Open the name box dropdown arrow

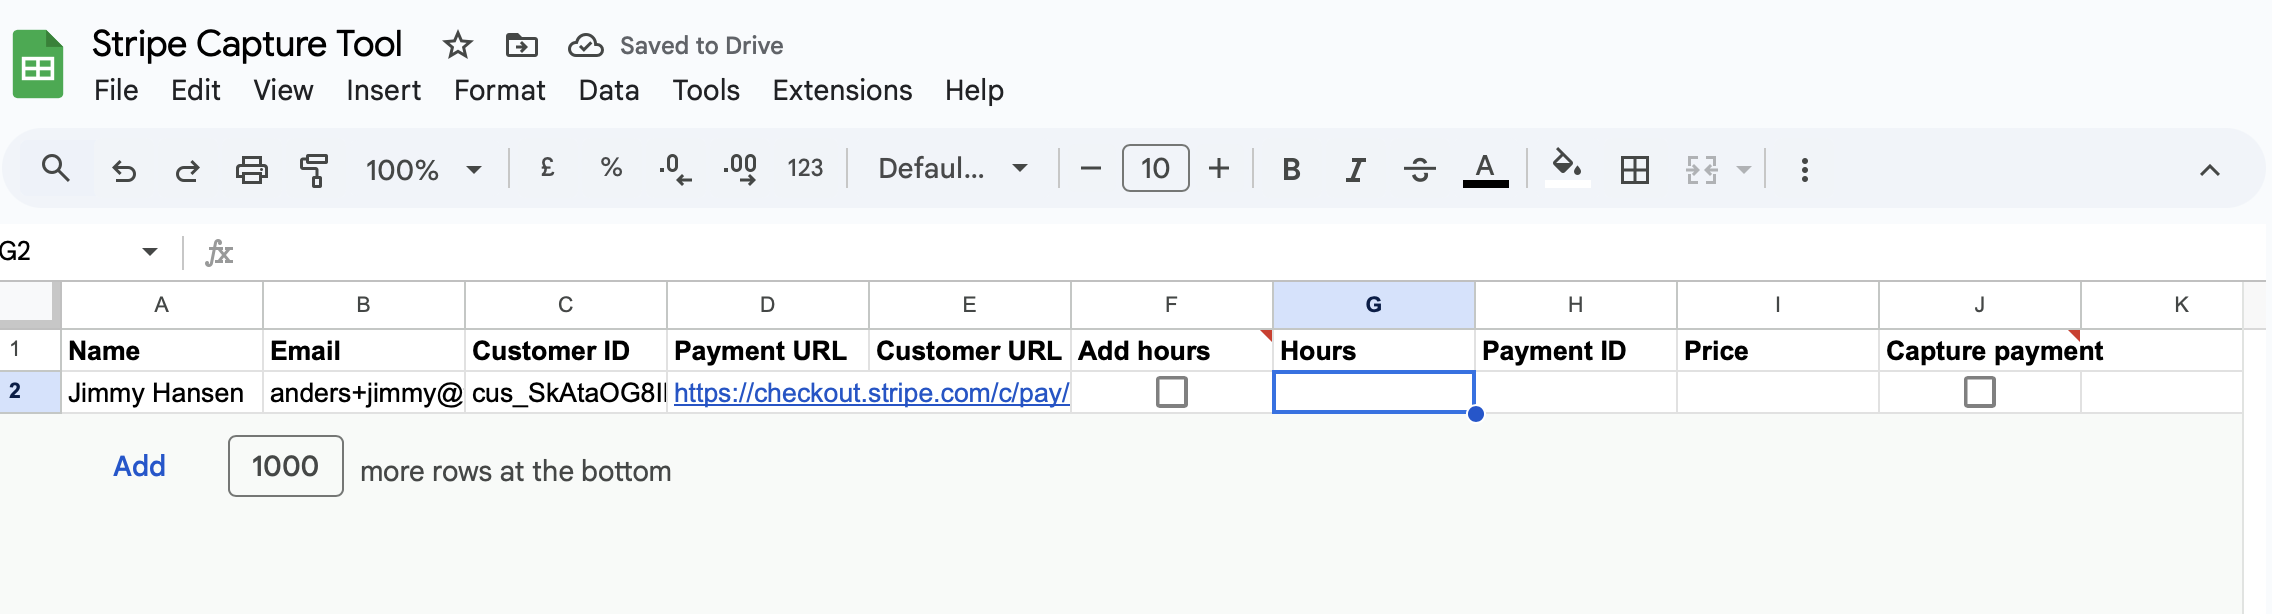150,251
